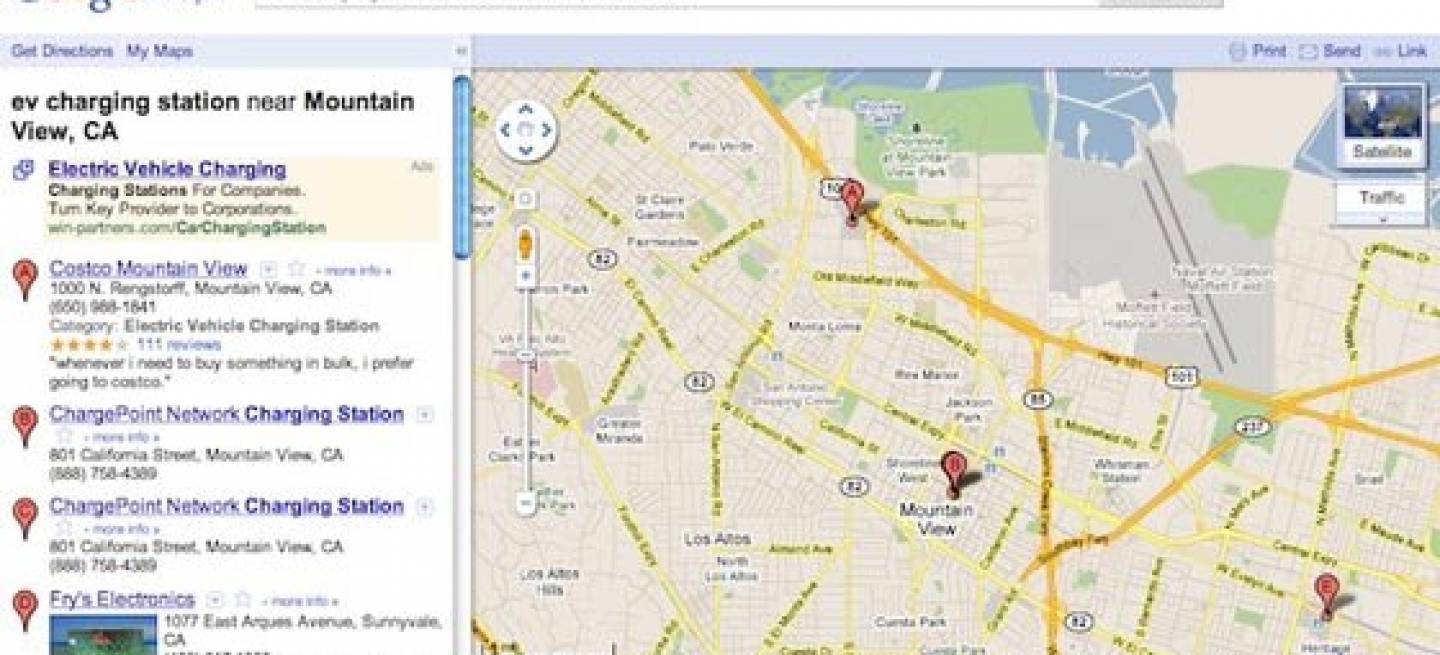
Task: Click the map zoom slider track
Action: tap(526, 390)
